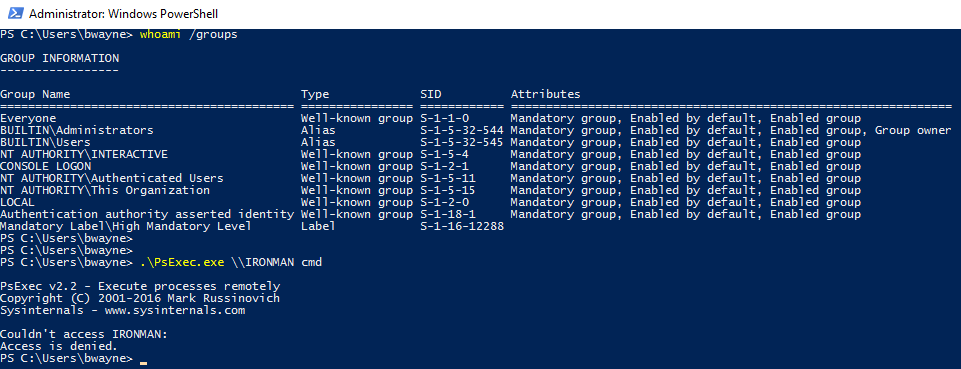Click the Type column header
This screenshot has height=369, width=961.
pos(315,94)
